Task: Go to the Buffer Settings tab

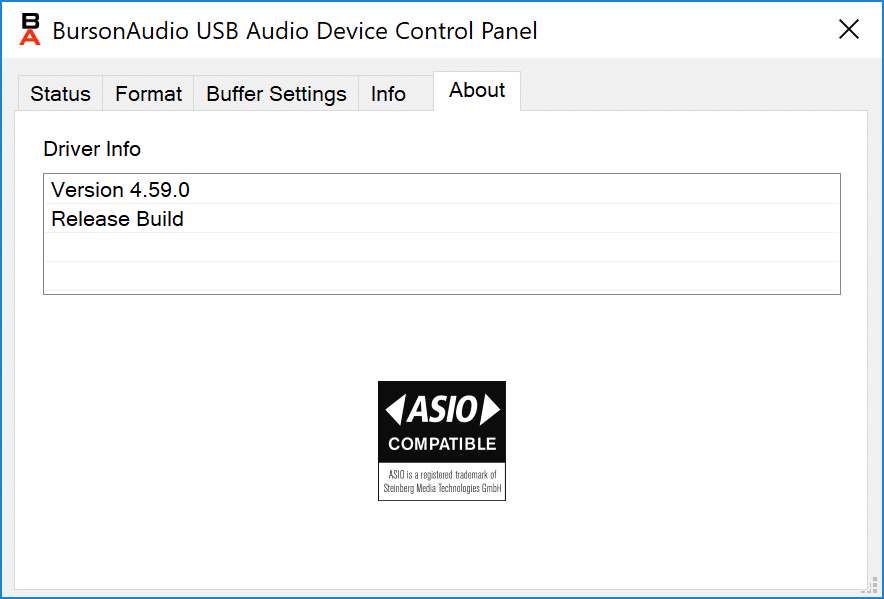Action: 276,94
